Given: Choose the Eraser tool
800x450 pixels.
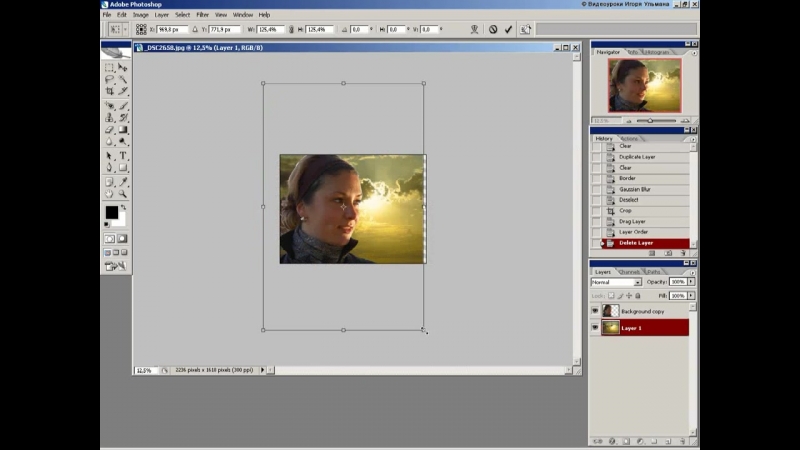Looking at the screenshot, I should pos(110,129).
